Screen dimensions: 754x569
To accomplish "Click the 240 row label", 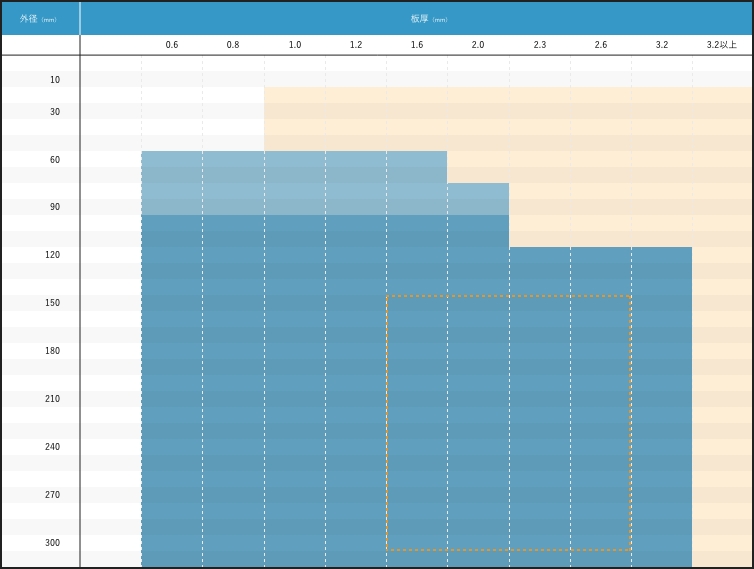I will click(x=53, y=447).
